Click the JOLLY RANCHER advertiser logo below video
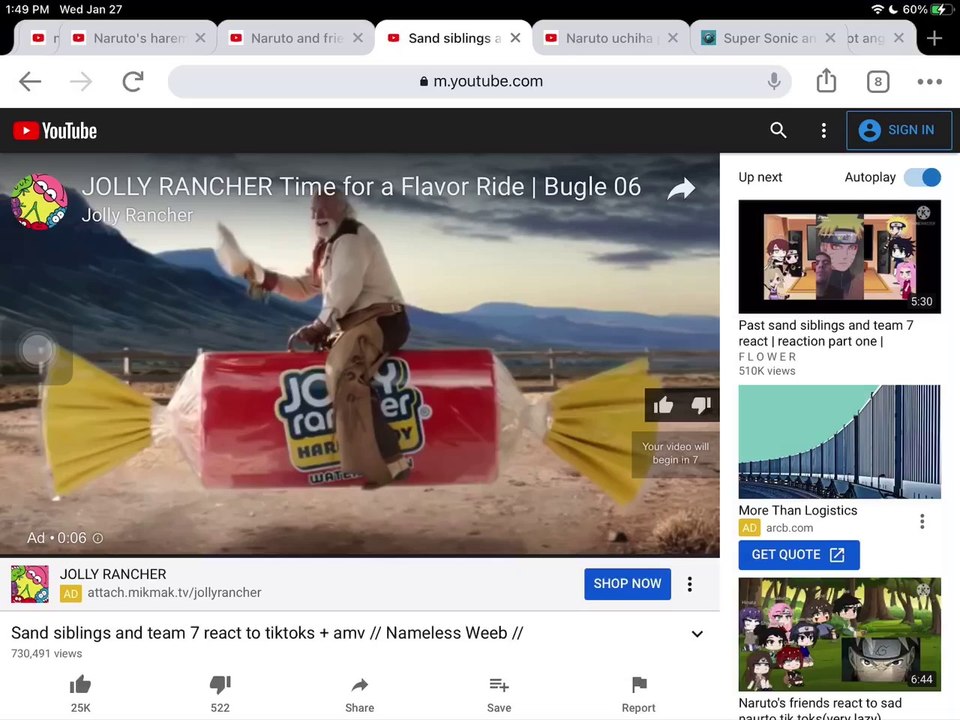The width and height of the screenshot is (960, 720). point(29,584)
